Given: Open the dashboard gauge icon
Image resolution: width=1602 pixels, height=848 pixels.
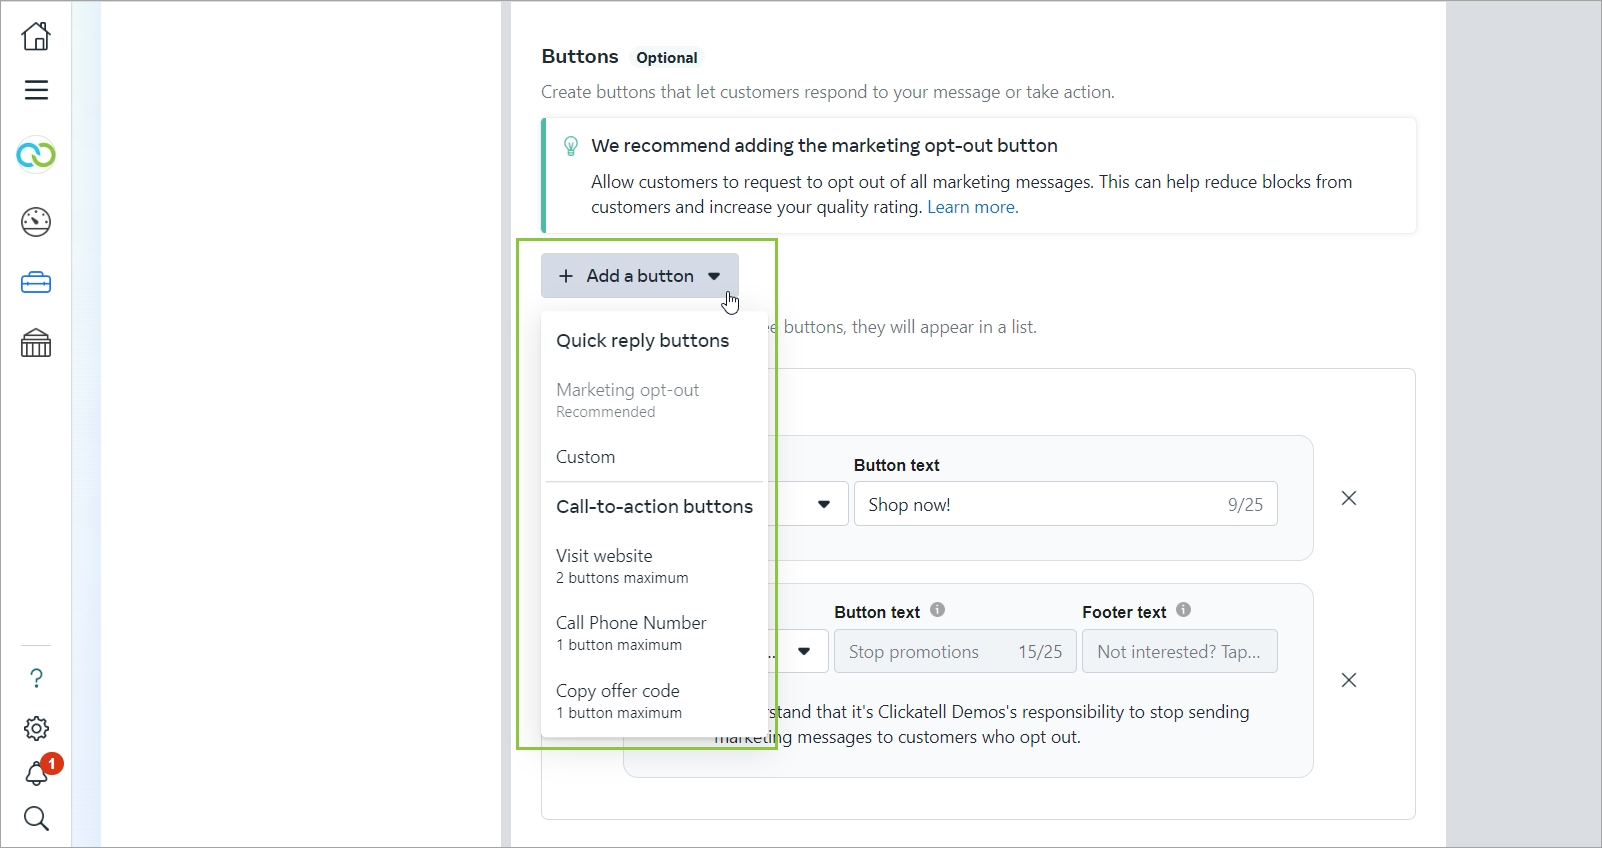Looking at the screenshot, I should pos(36,222).
